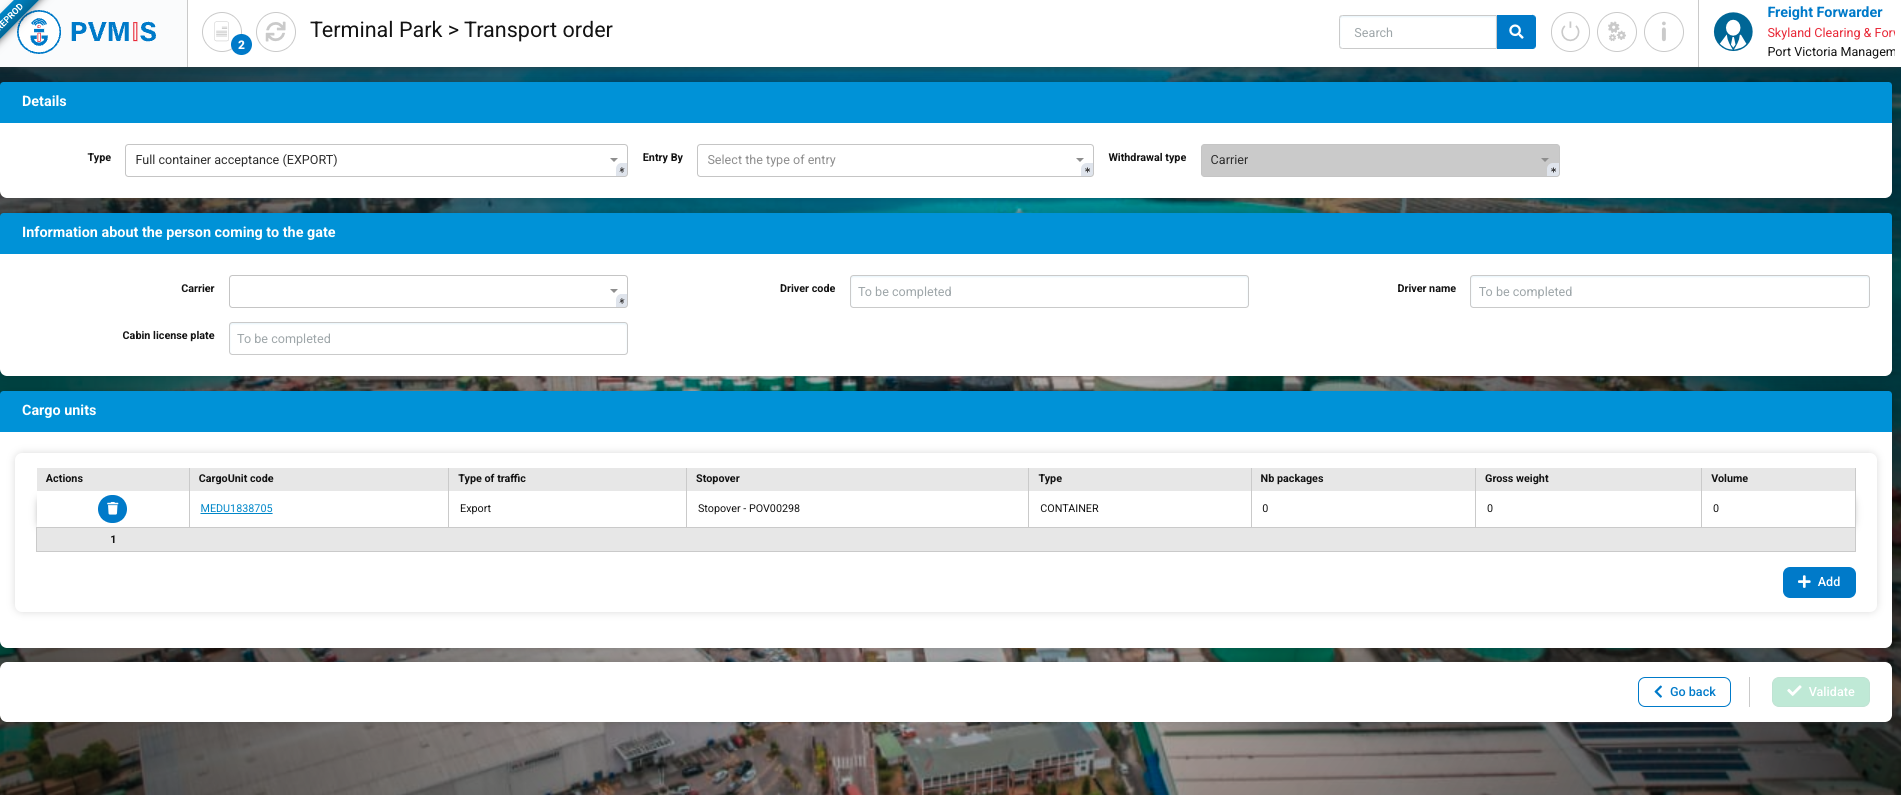
Task: Delete cargo unit MEDU1838705 with trash icon
Action: (x=112, y=509)
